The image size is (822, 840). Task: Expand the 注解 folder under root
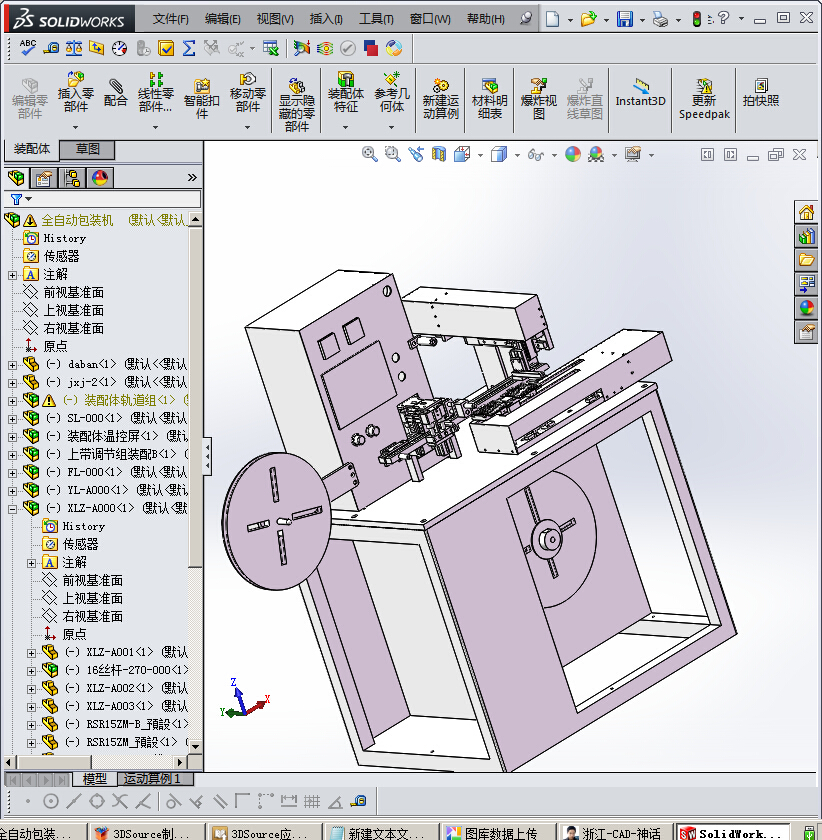point(12,275)
